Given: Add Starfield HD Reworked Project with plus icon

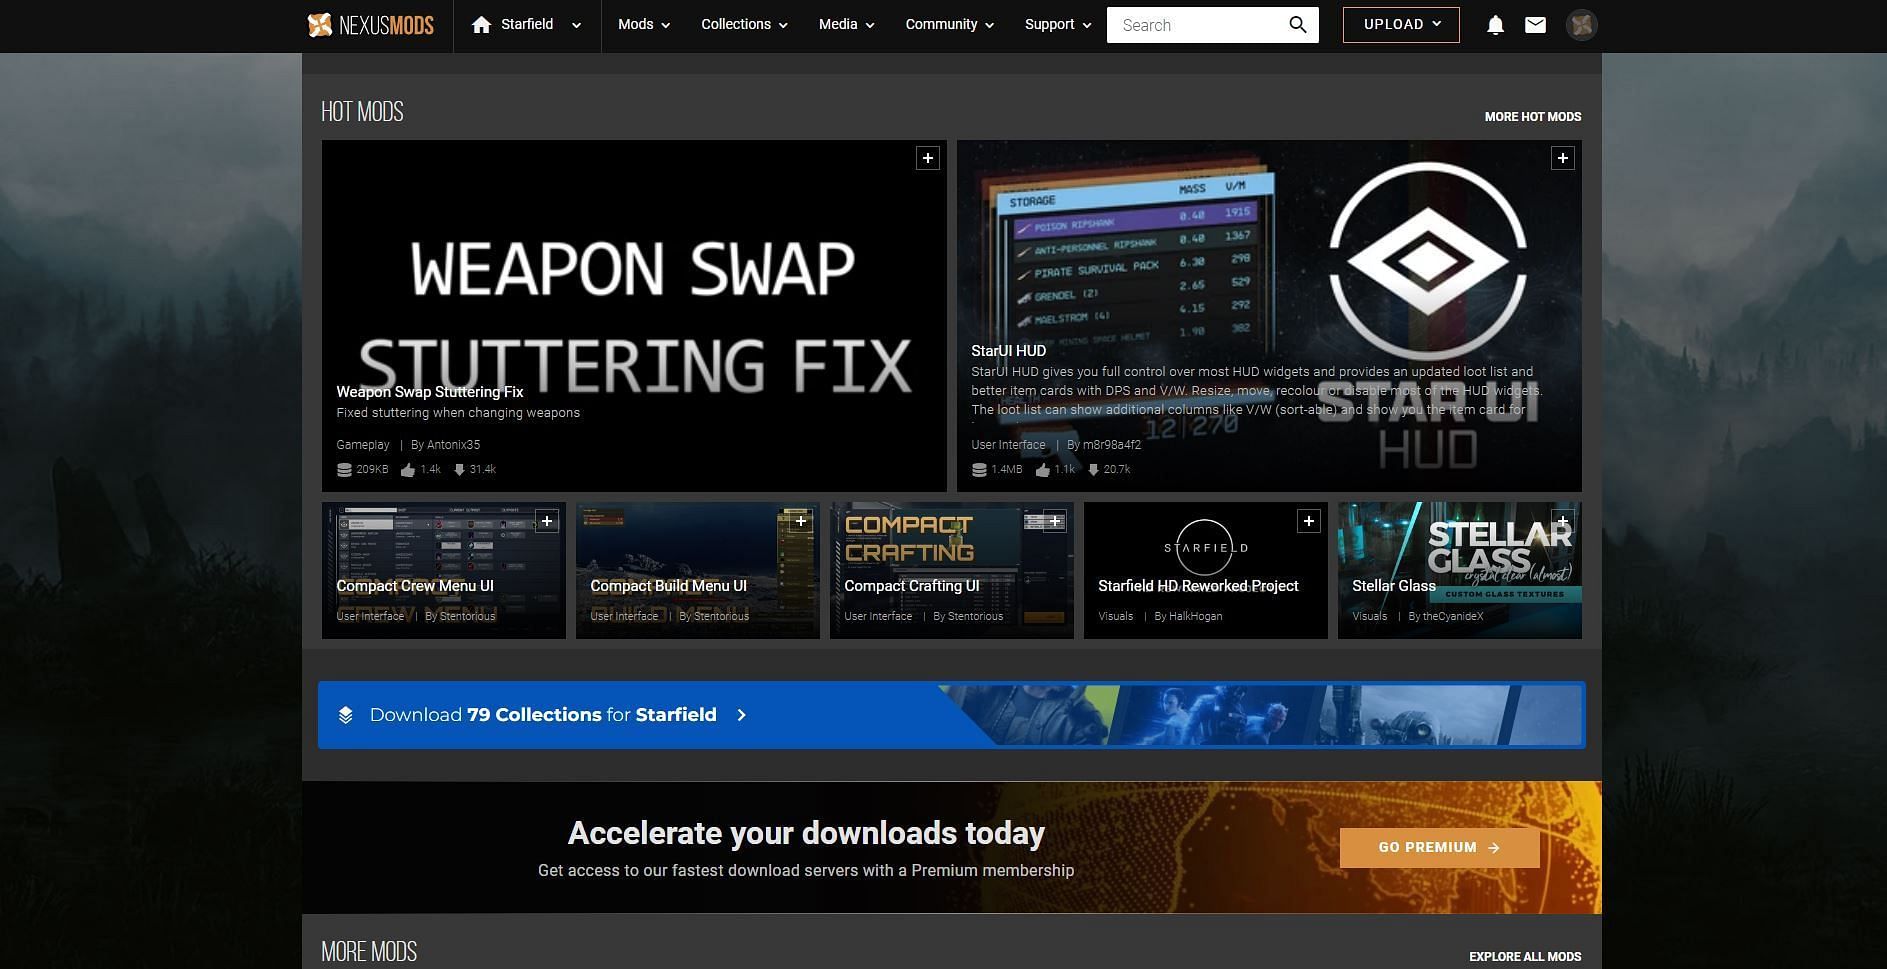Looking at the screenshot, I should pyautogui.click(x=1309, y=521).
